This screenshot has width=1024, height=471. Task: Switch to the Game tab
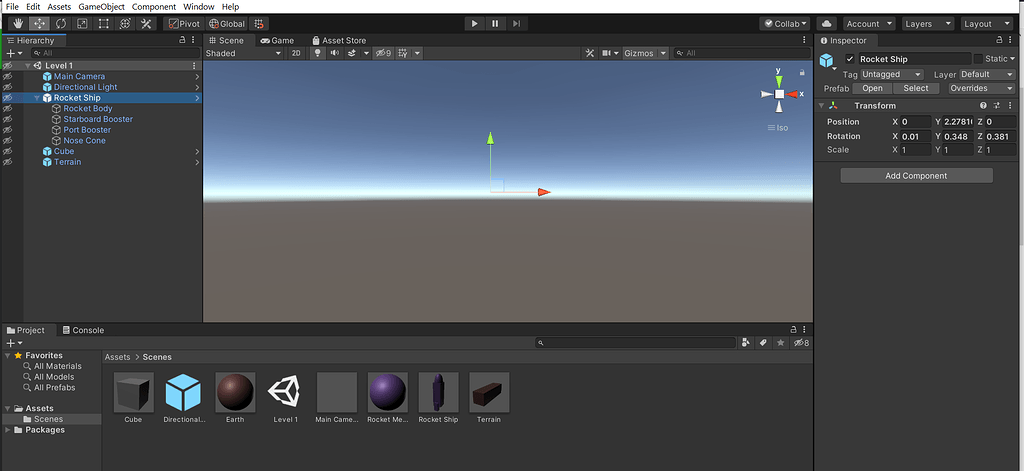click(277, 41)
